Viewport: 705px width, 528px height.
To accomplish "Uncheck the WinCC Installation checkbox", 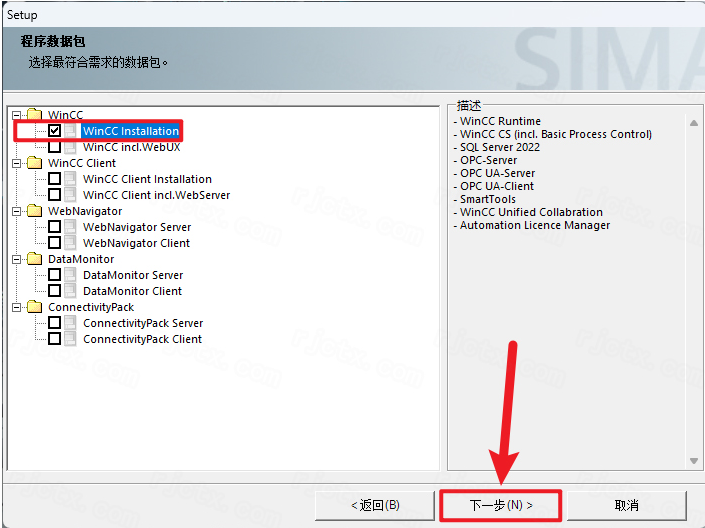I will pos(54,131).
